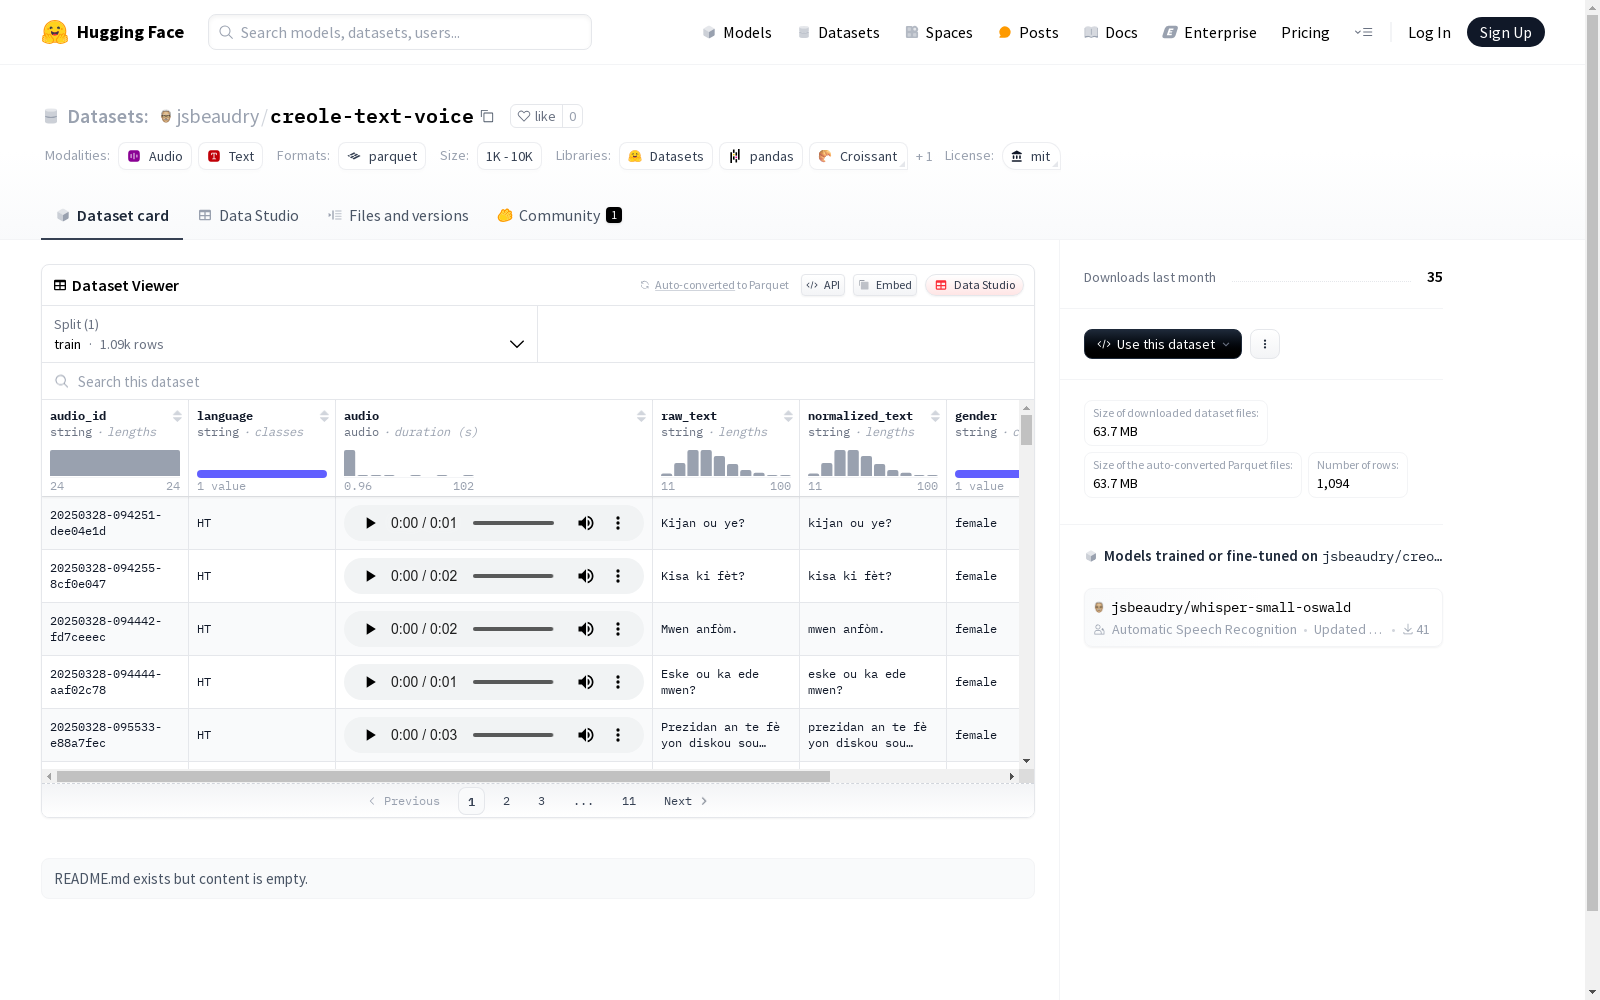Go to Datasets in top navigation

point(838,32)
